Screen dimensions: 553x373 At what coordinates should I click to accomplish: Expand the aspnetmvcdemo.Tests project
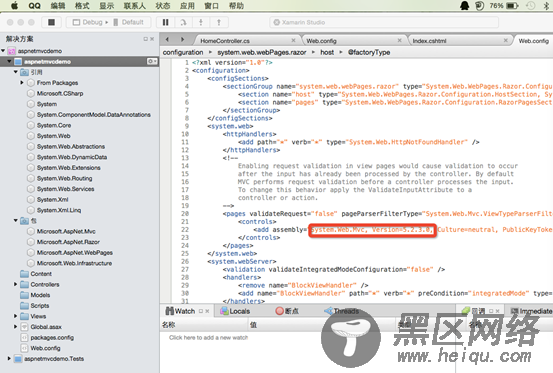click(x=9, y=359)
